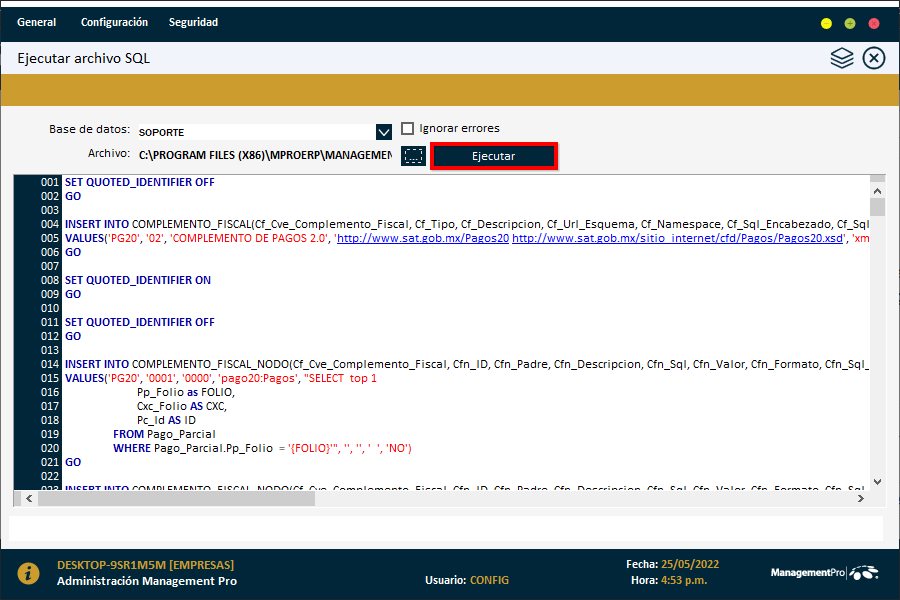The image size is (900, 600).
Task: Click the info icon in status bar
Action: click(30, 572)
